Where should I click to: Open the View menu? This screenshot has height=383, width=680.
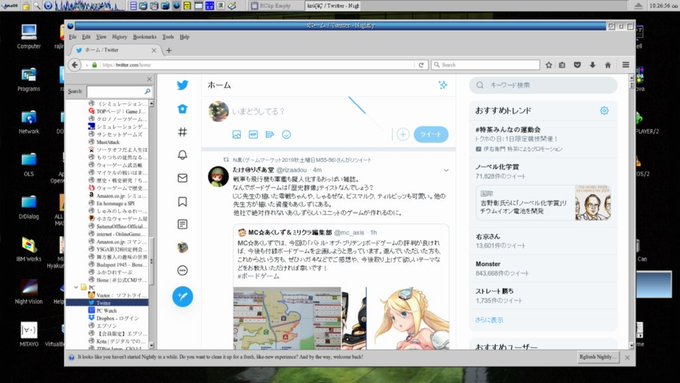101,37
